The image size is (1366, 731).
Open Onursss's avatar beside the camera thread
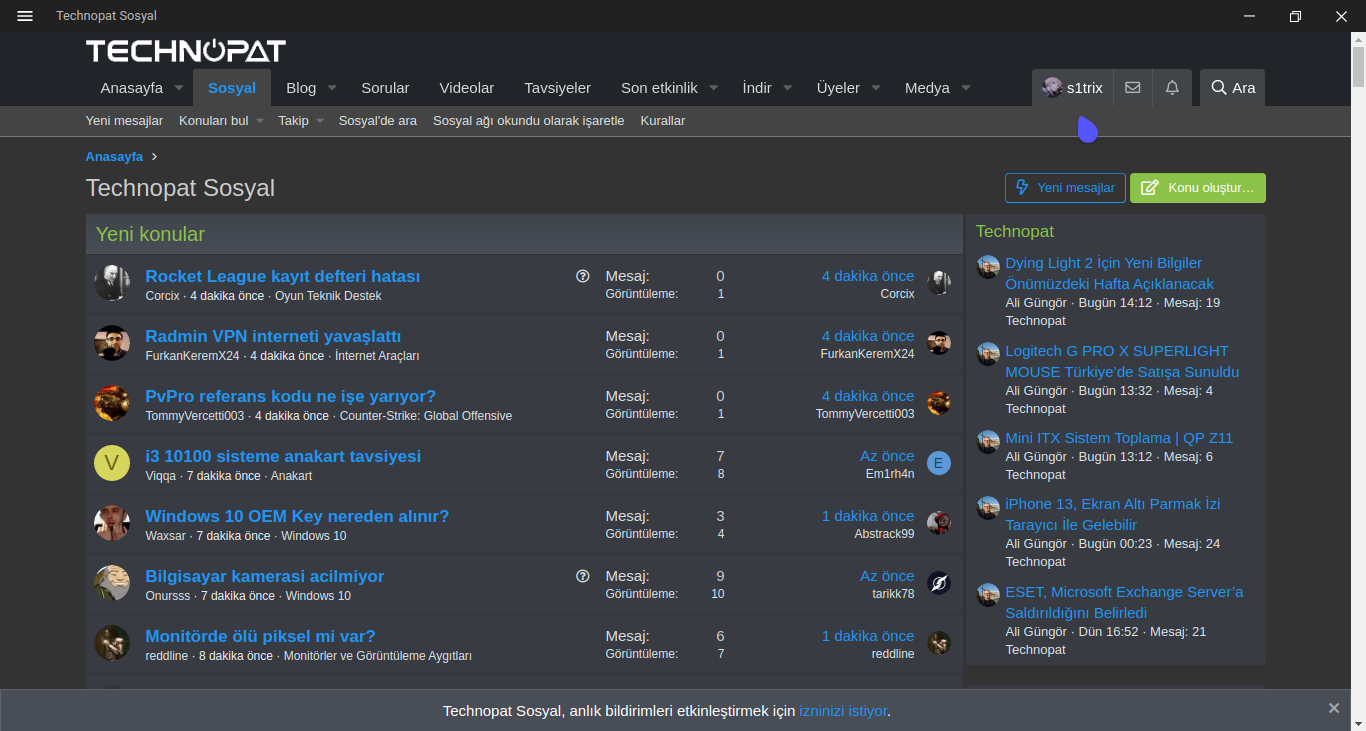click(x=112, y=583)
